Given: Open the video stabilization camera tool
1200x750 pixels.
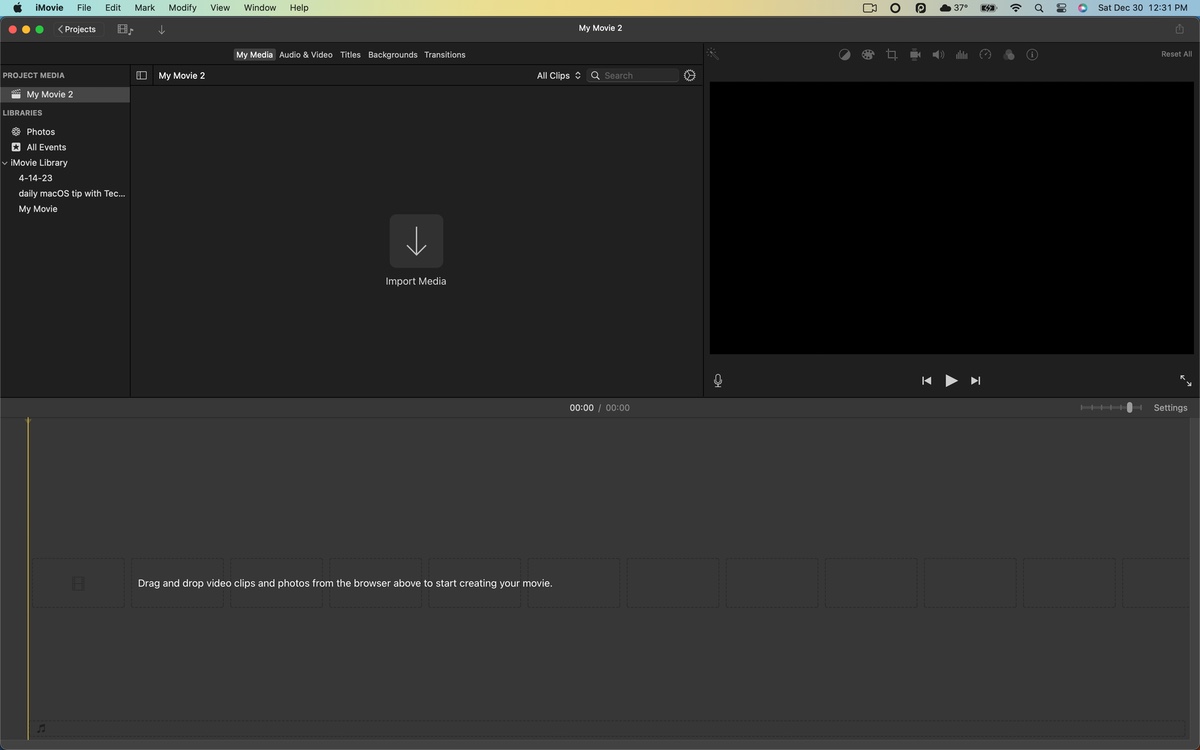Looking at the screenshot, I should coord(915,55).
